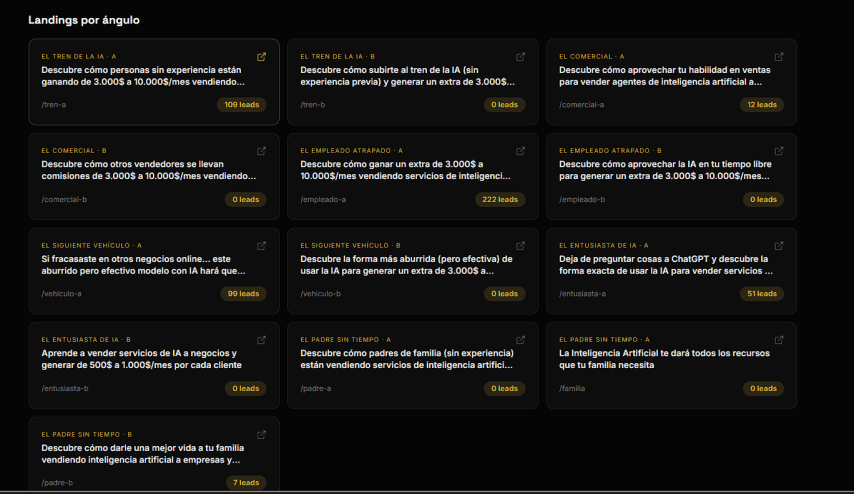Open headline 'Descubre cómo aprovechar la IA en tu tiempo libre'
Screen dimensions: 854x494
click(665, 170)
